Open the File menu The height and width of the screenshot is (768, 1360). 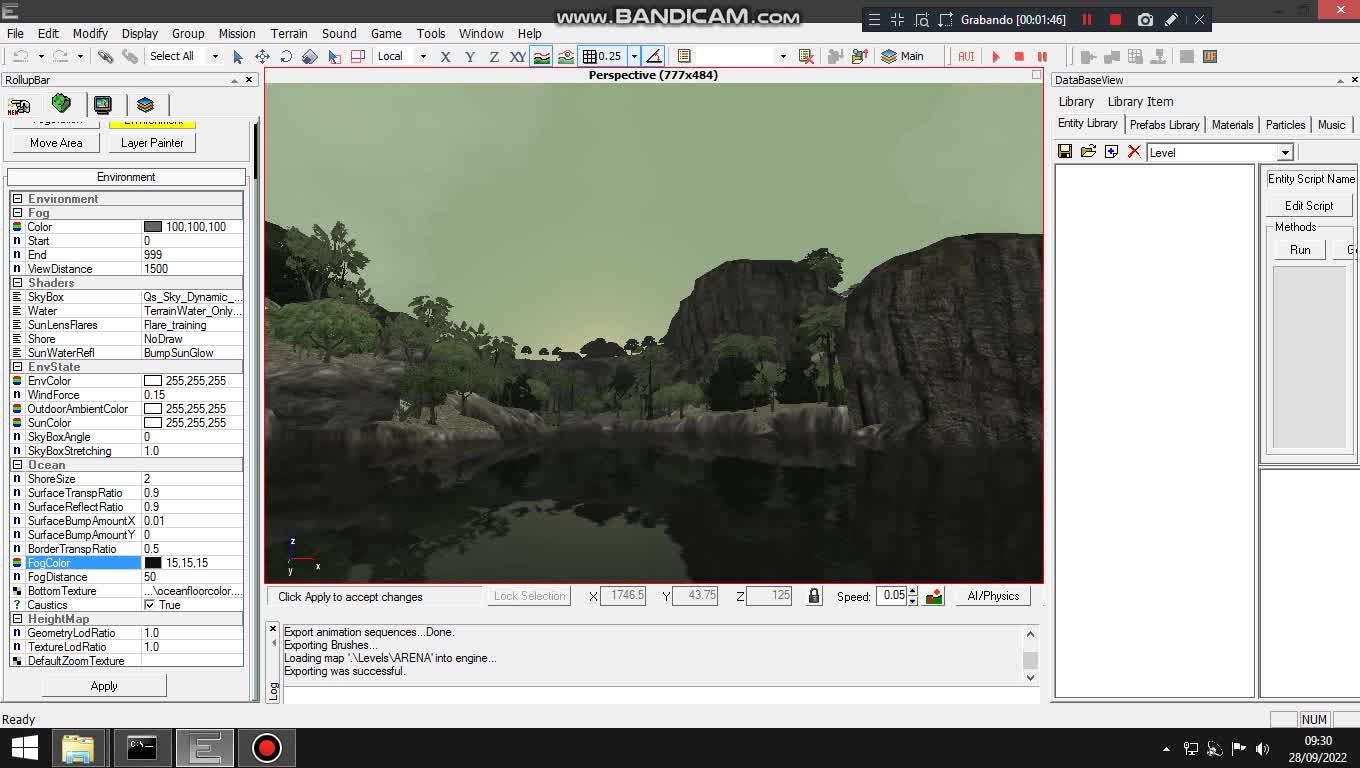click(16, 33)
